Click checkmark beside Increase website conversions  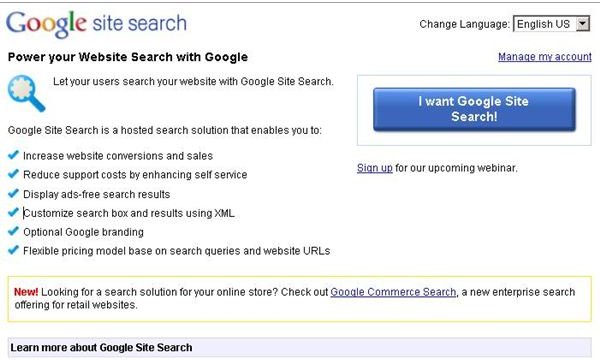pos(13,155)
